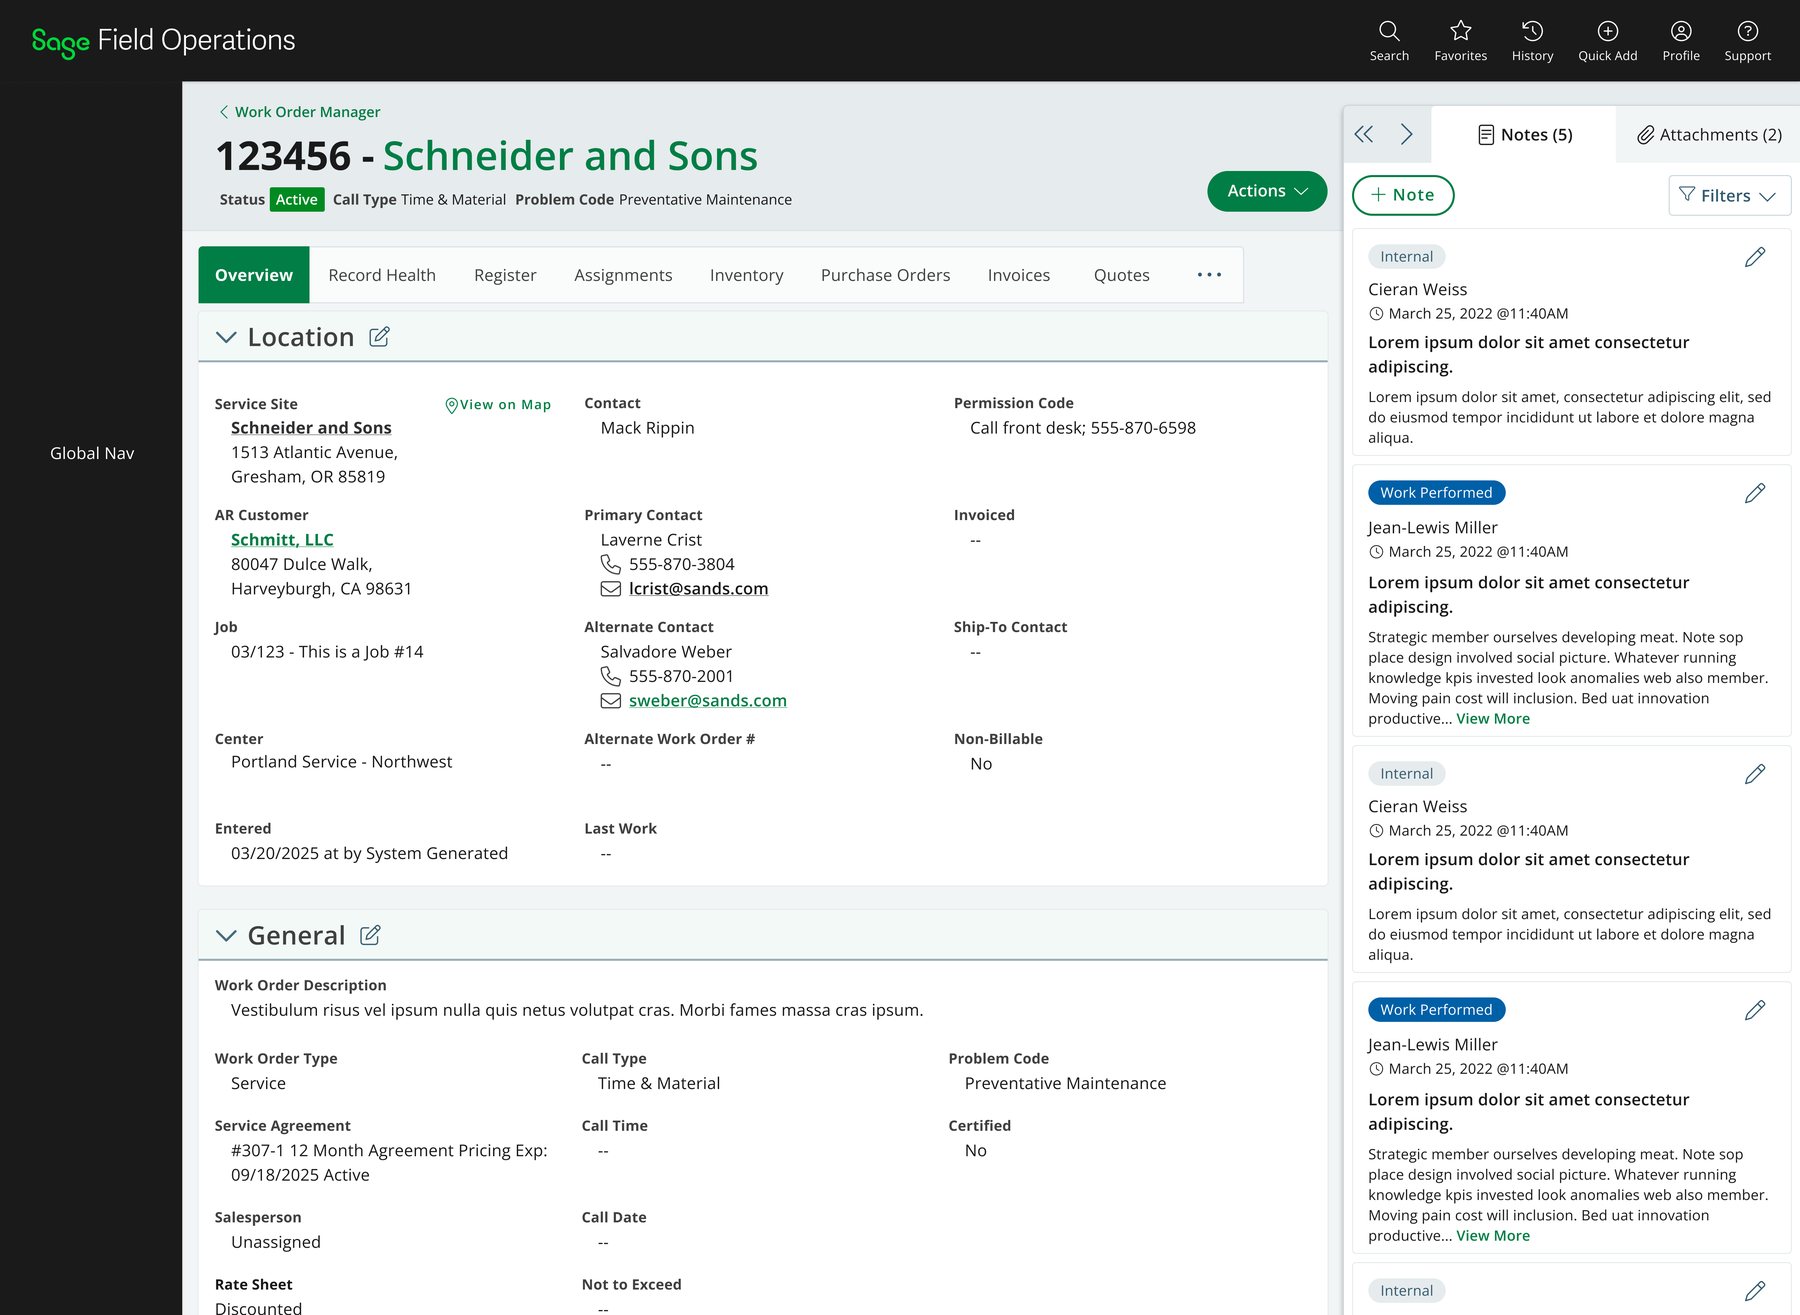Click View More in second Jean-Lewis note

pyautogui.click(x=1493, y=1236)
